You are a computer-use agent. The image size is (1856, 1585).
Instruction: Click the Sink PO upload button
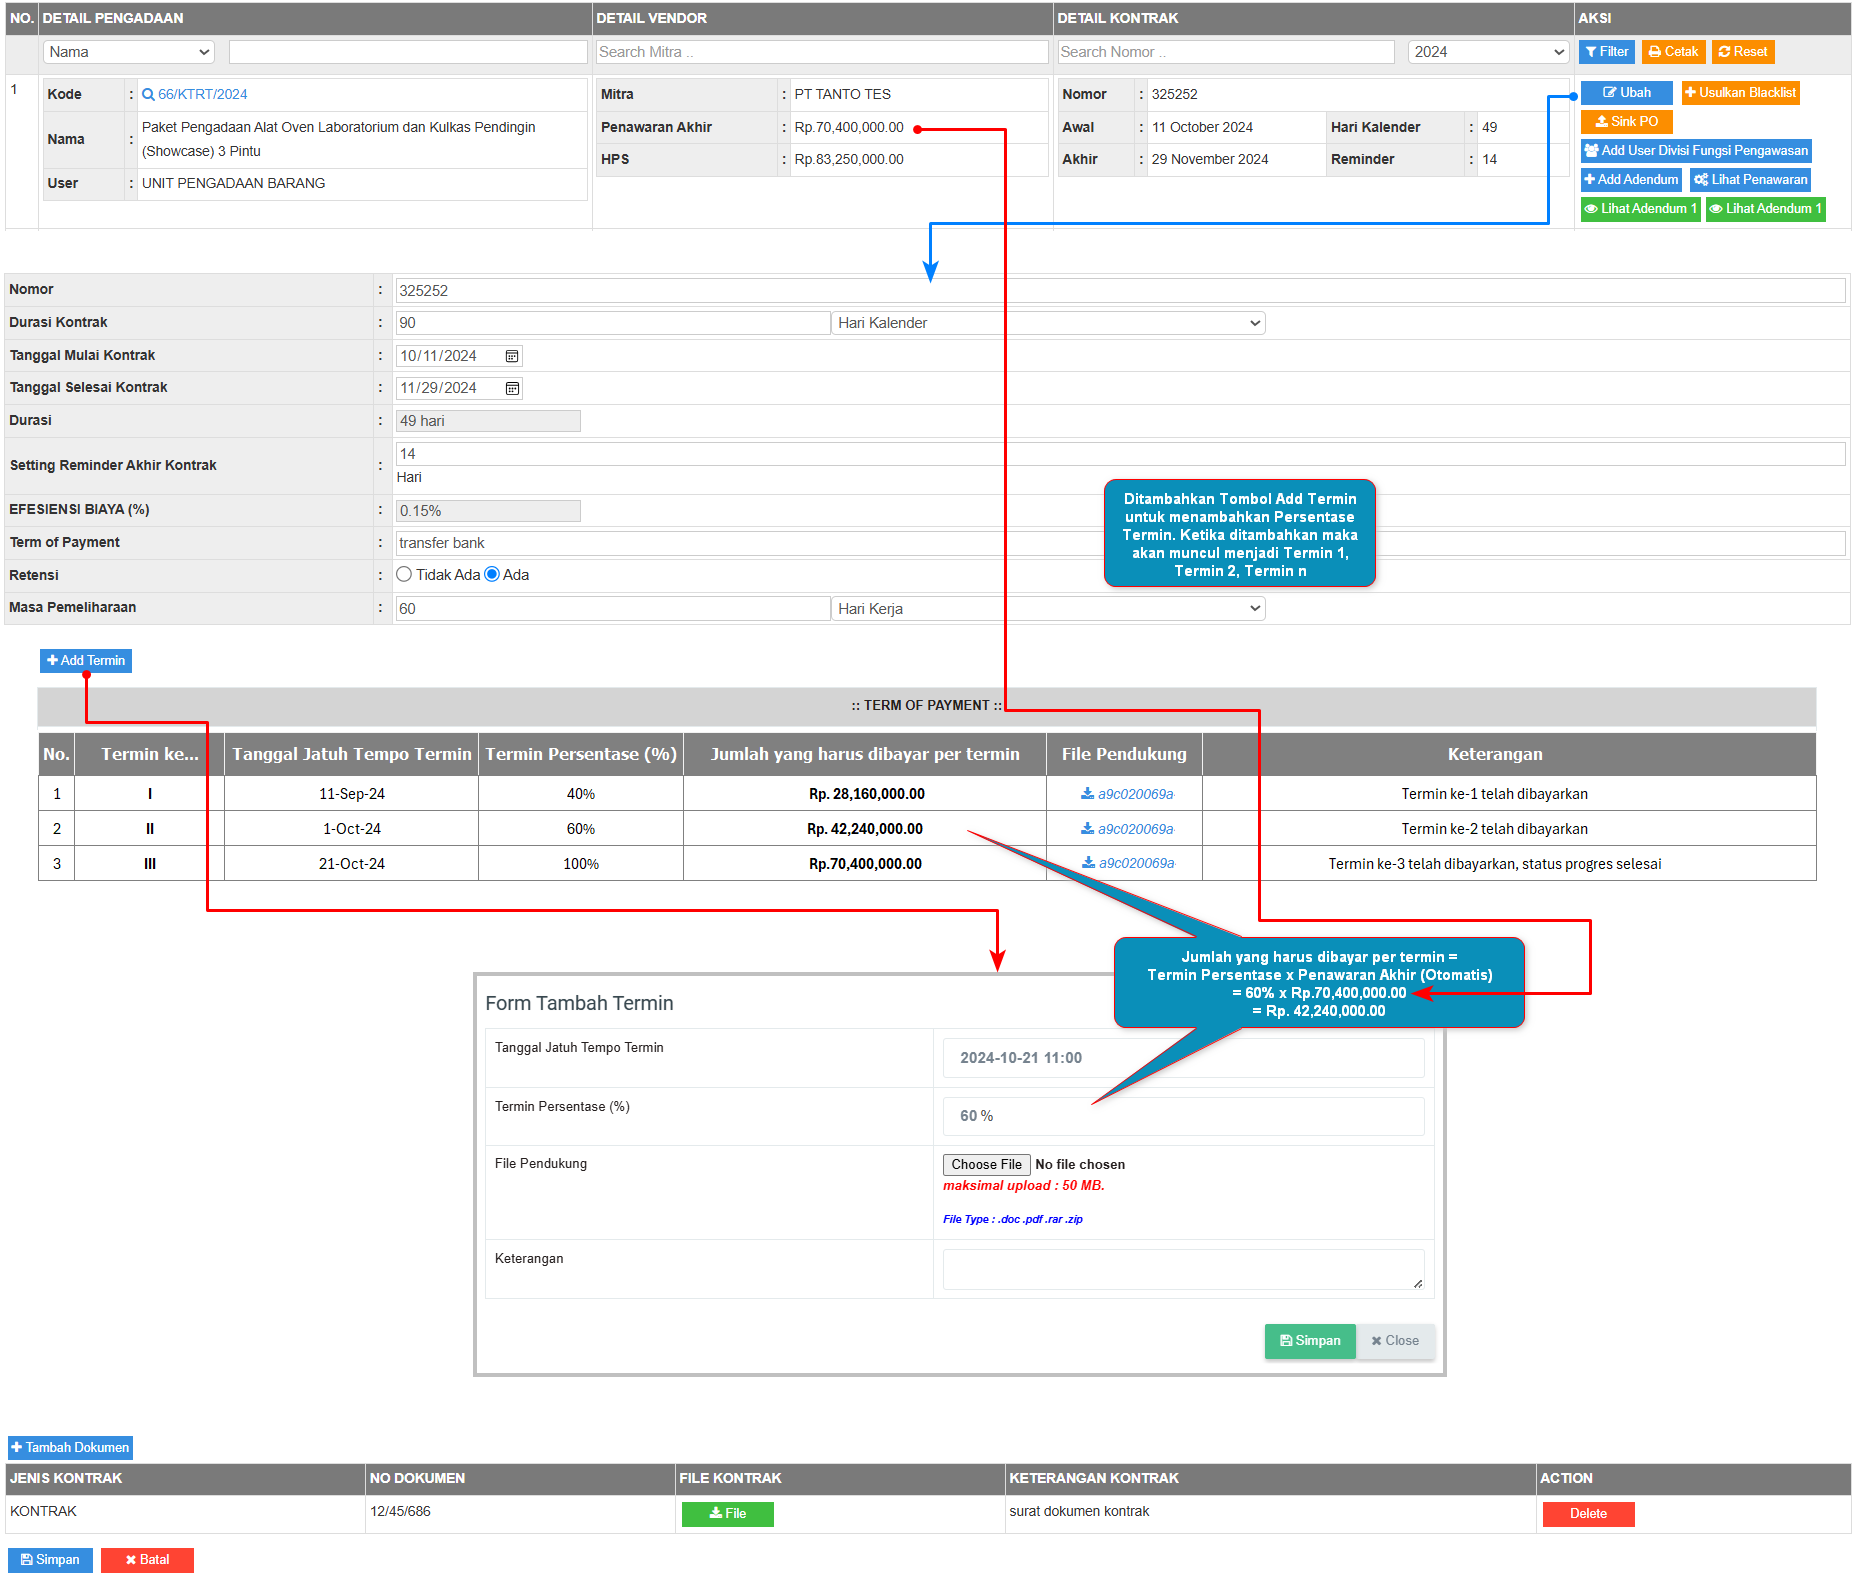tap(1626, 122)
